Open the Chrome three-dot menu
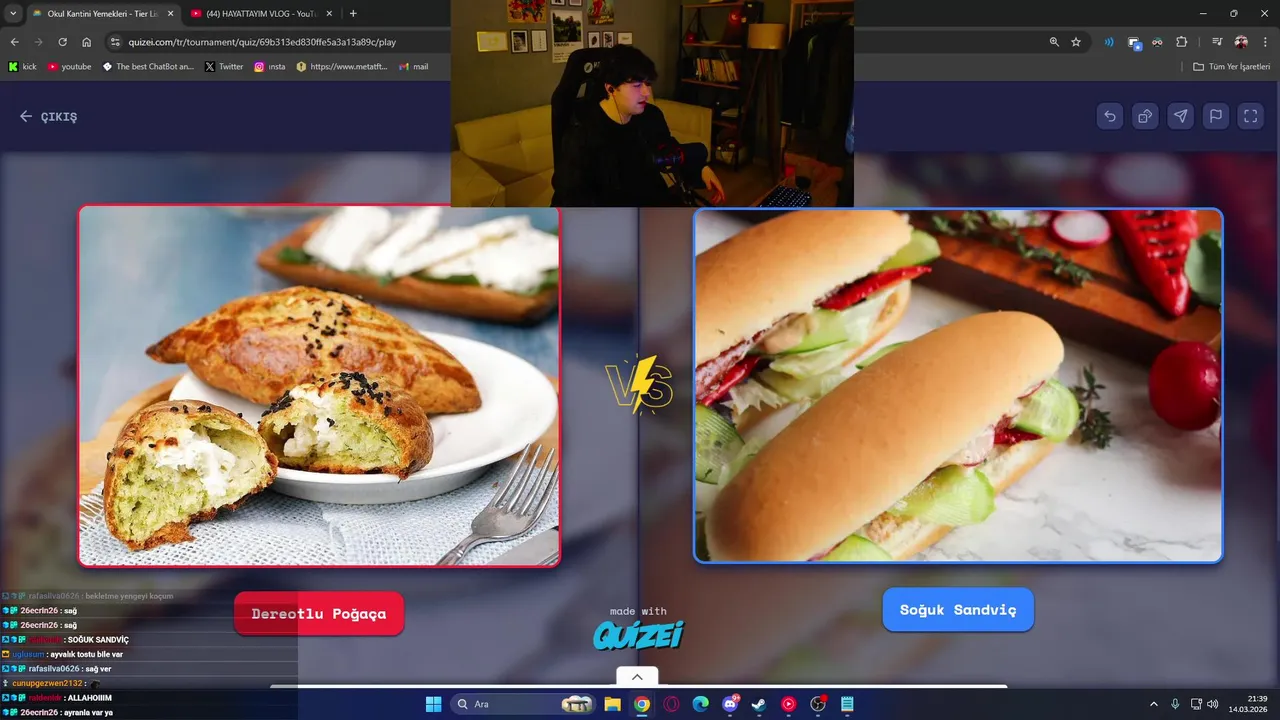The image size is (1280, 720). point(1265,42)
